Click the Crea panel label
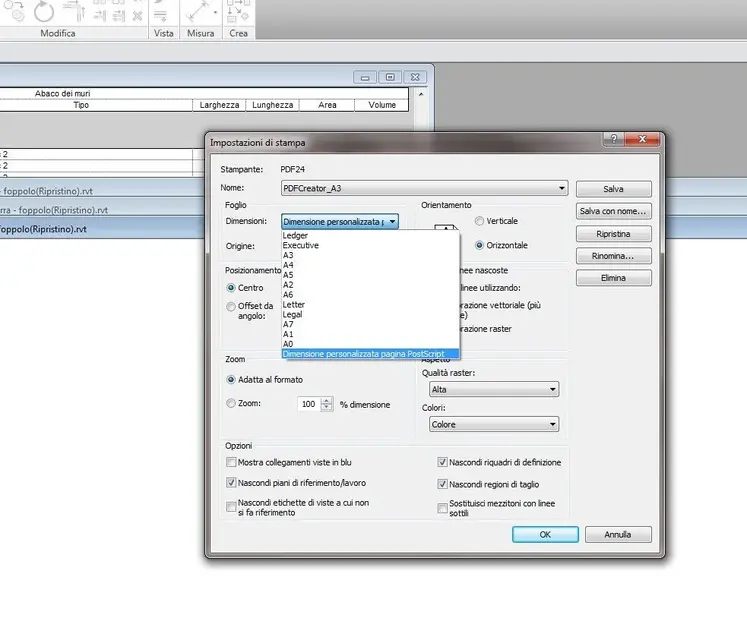Image resolution: width=747 pixels, height=640 pixels. [x=238, y=33]
